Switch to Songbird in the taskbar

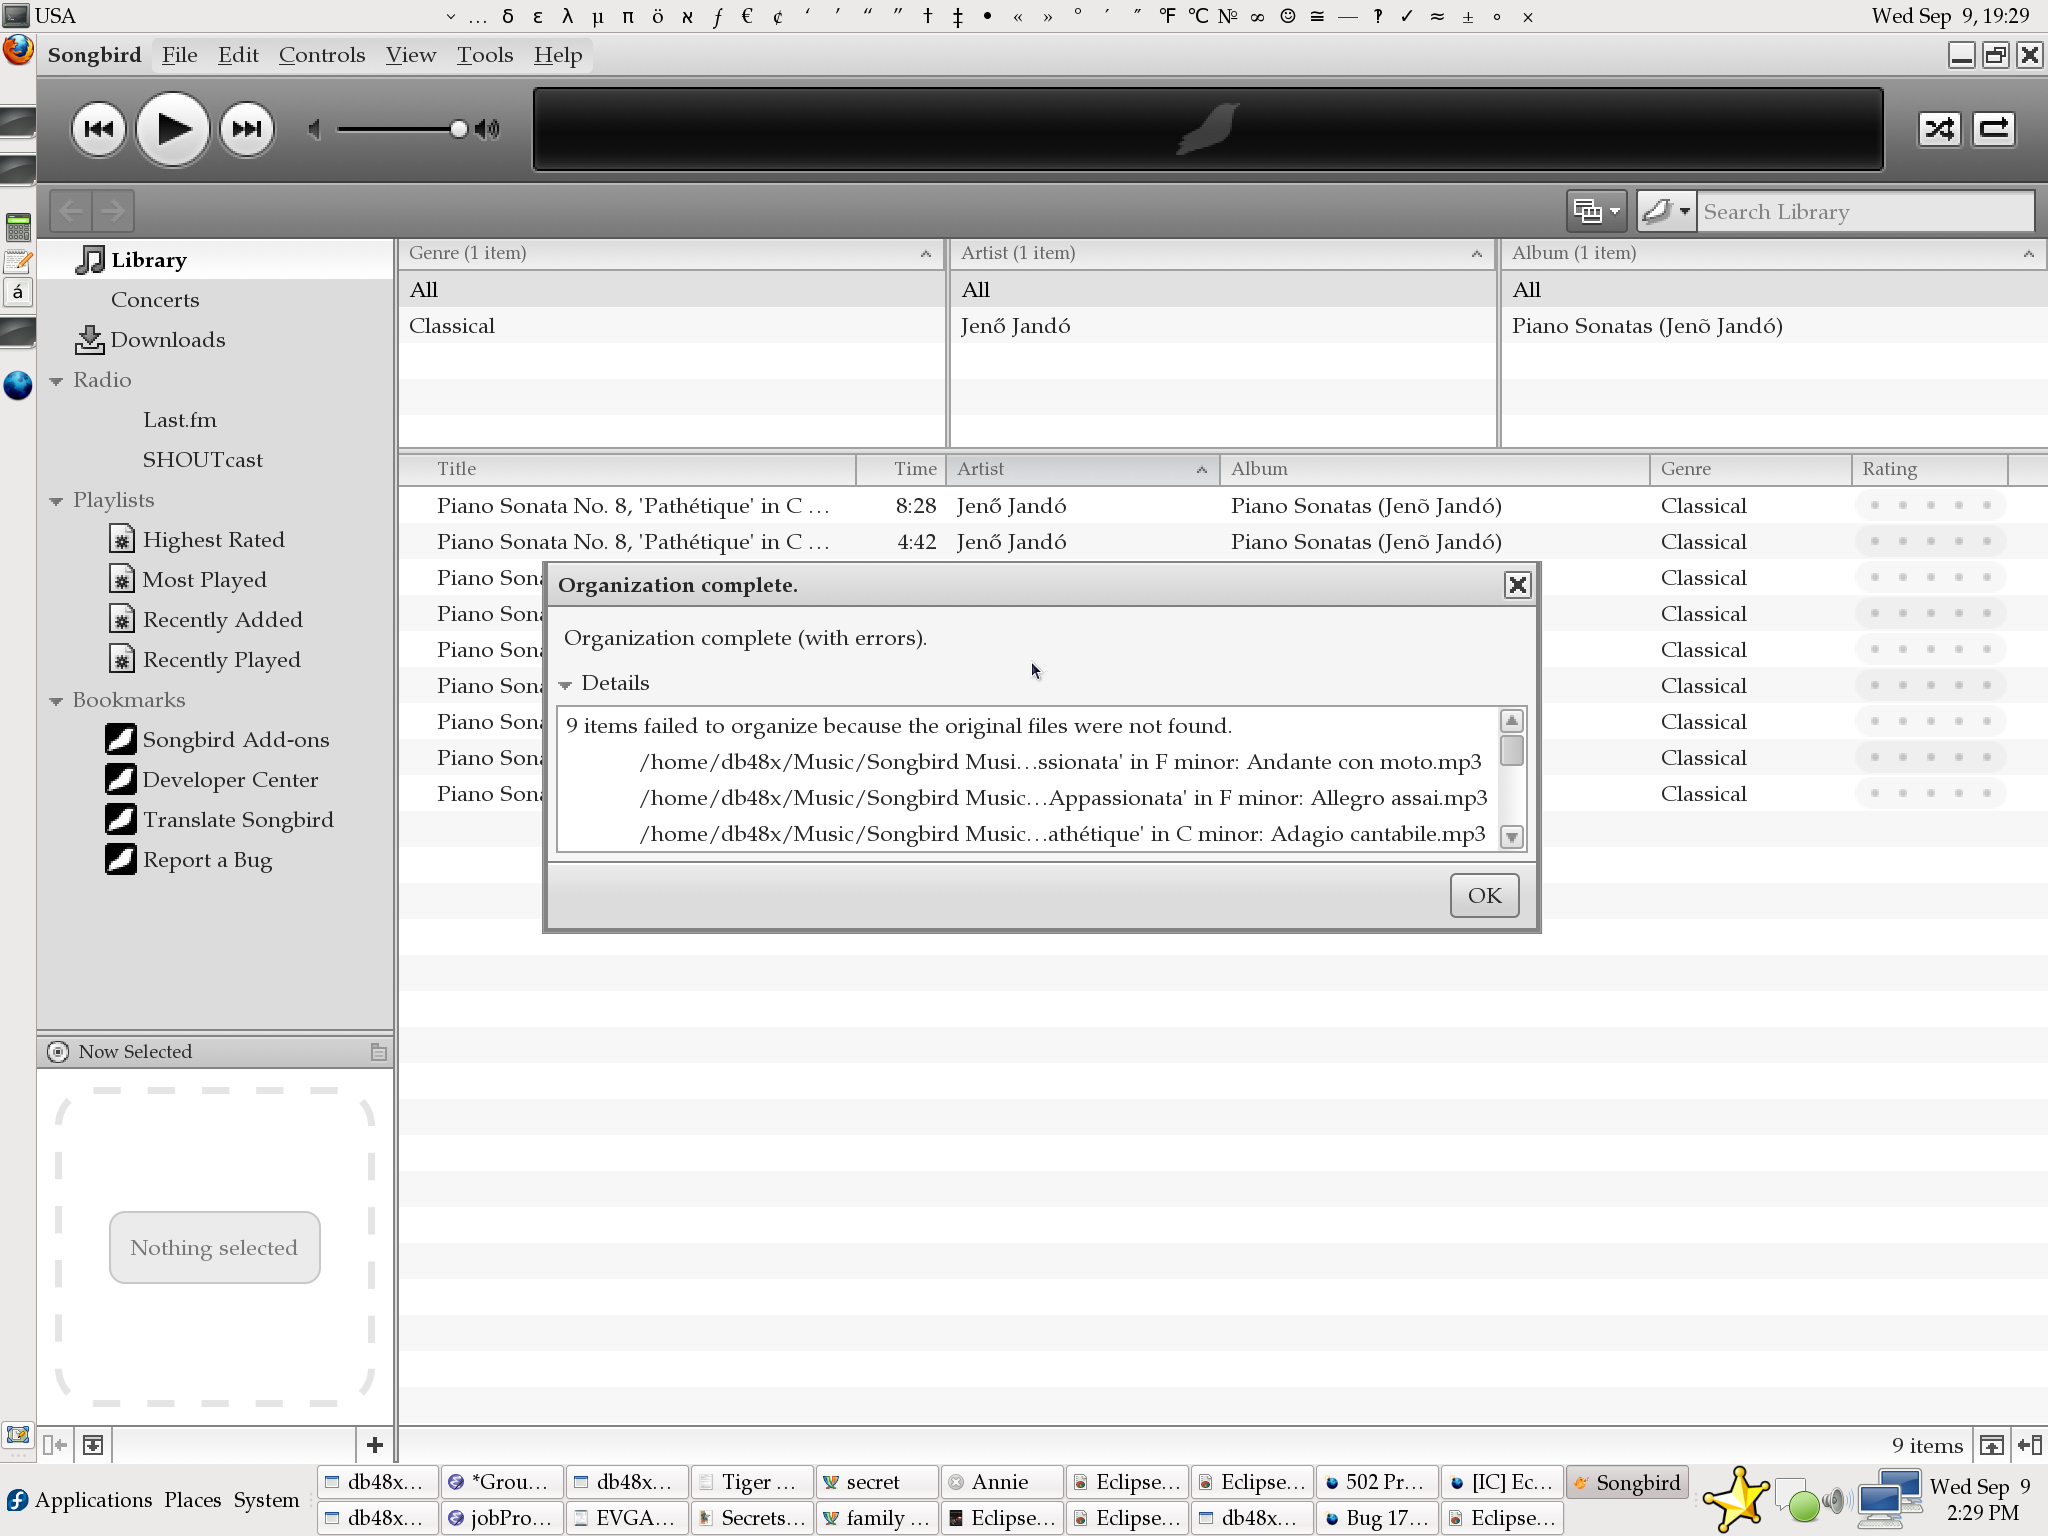coord(1626,1482)
